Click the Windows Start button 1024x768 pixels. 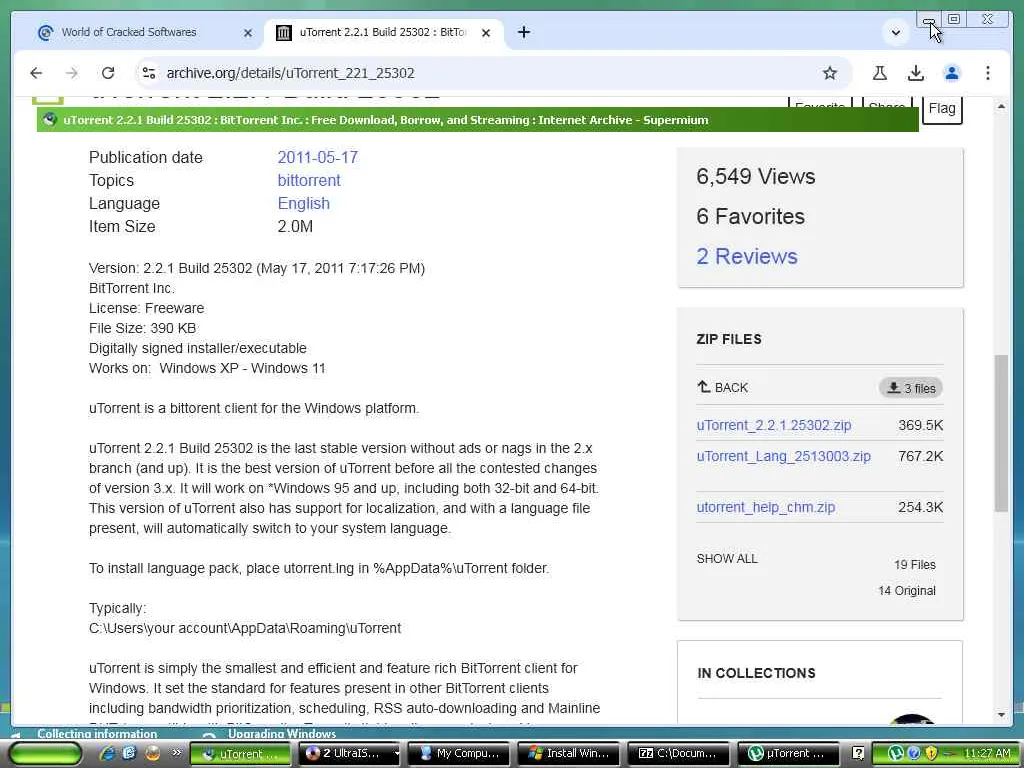click(45, 753)
